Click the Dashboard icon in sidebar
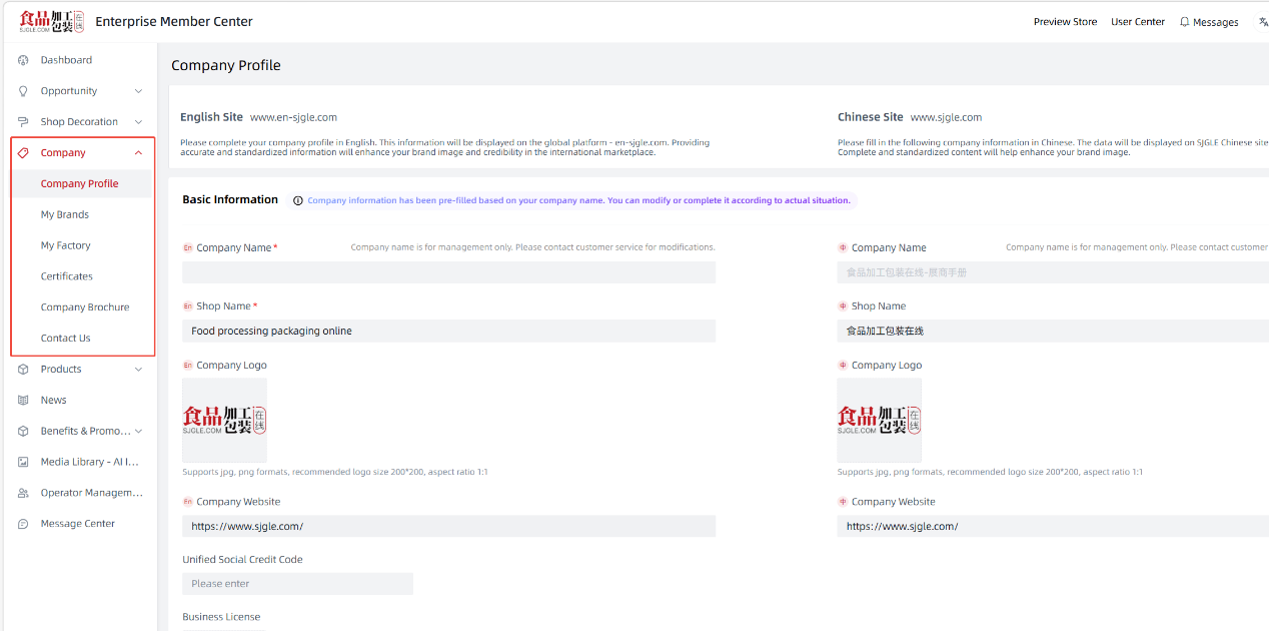Screen dimensions: 1269x631 pyautogui.click(x=23, y=60)
